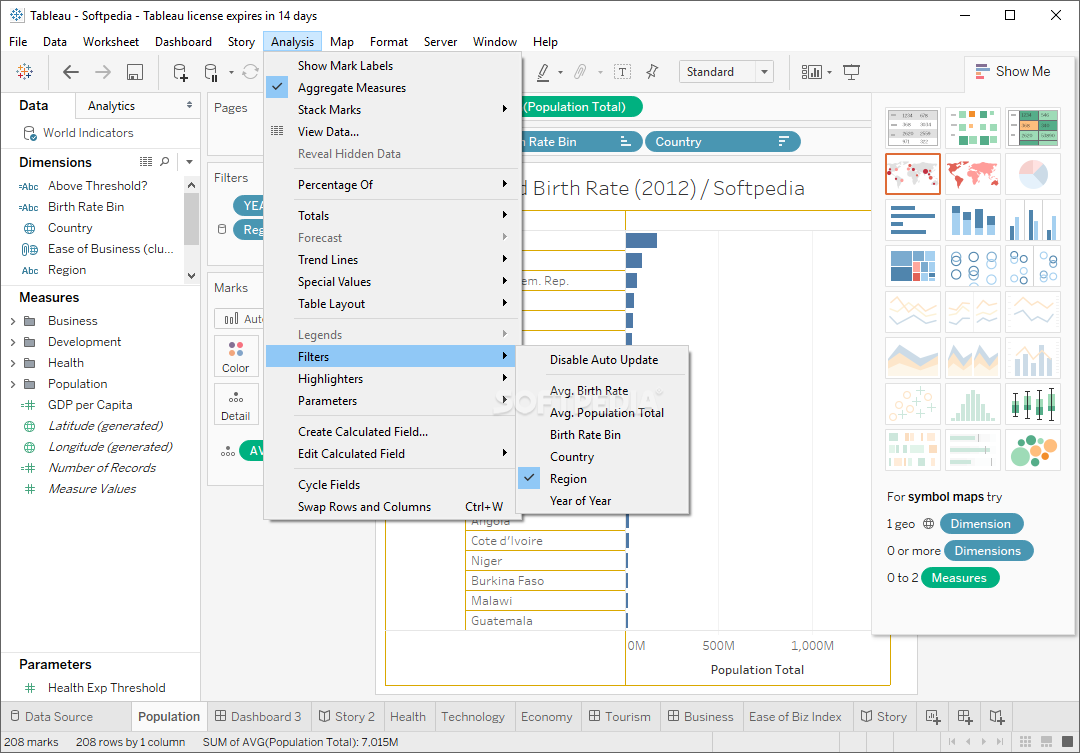1080x753 pixels.
Task: Click the search magnifier in Dimensions
Action: (165, 161)
